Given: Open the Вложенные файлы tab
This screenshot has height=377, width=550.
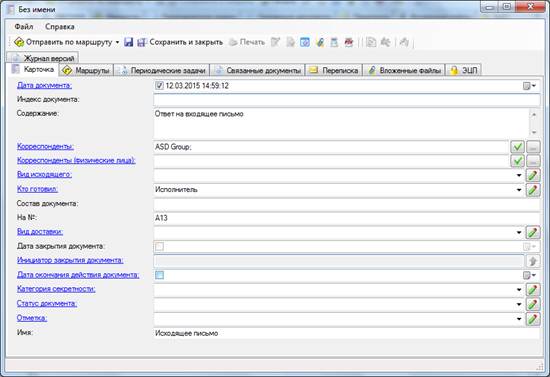Looking at the screenshot, I should coord(404,70).
